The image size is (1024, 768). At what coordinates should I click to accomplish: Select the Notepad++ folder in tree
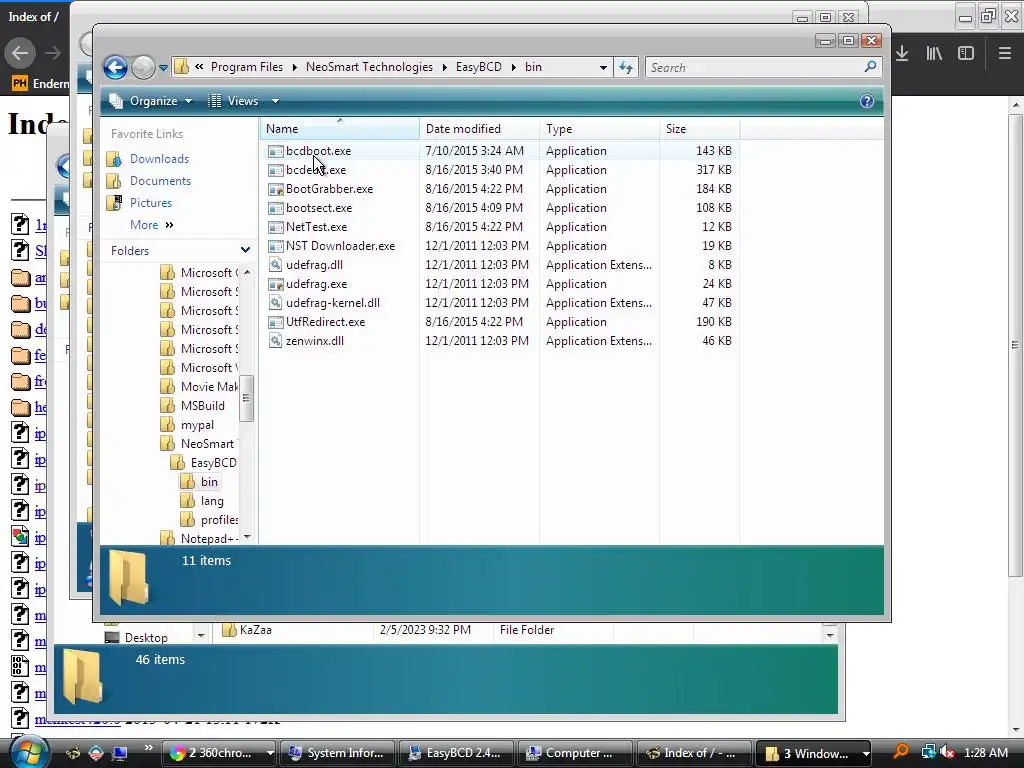pos(208,539)
